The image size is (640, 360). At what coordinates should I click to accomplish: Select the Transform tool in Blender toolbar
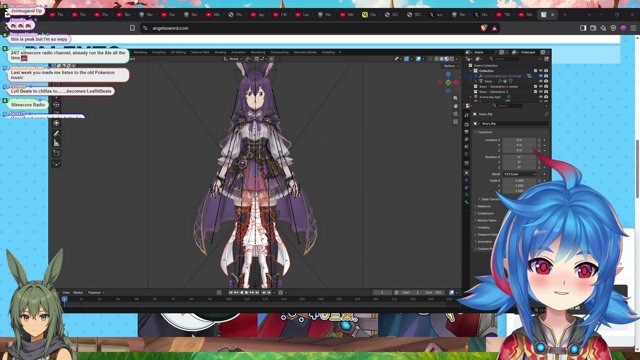coord(57,123)
